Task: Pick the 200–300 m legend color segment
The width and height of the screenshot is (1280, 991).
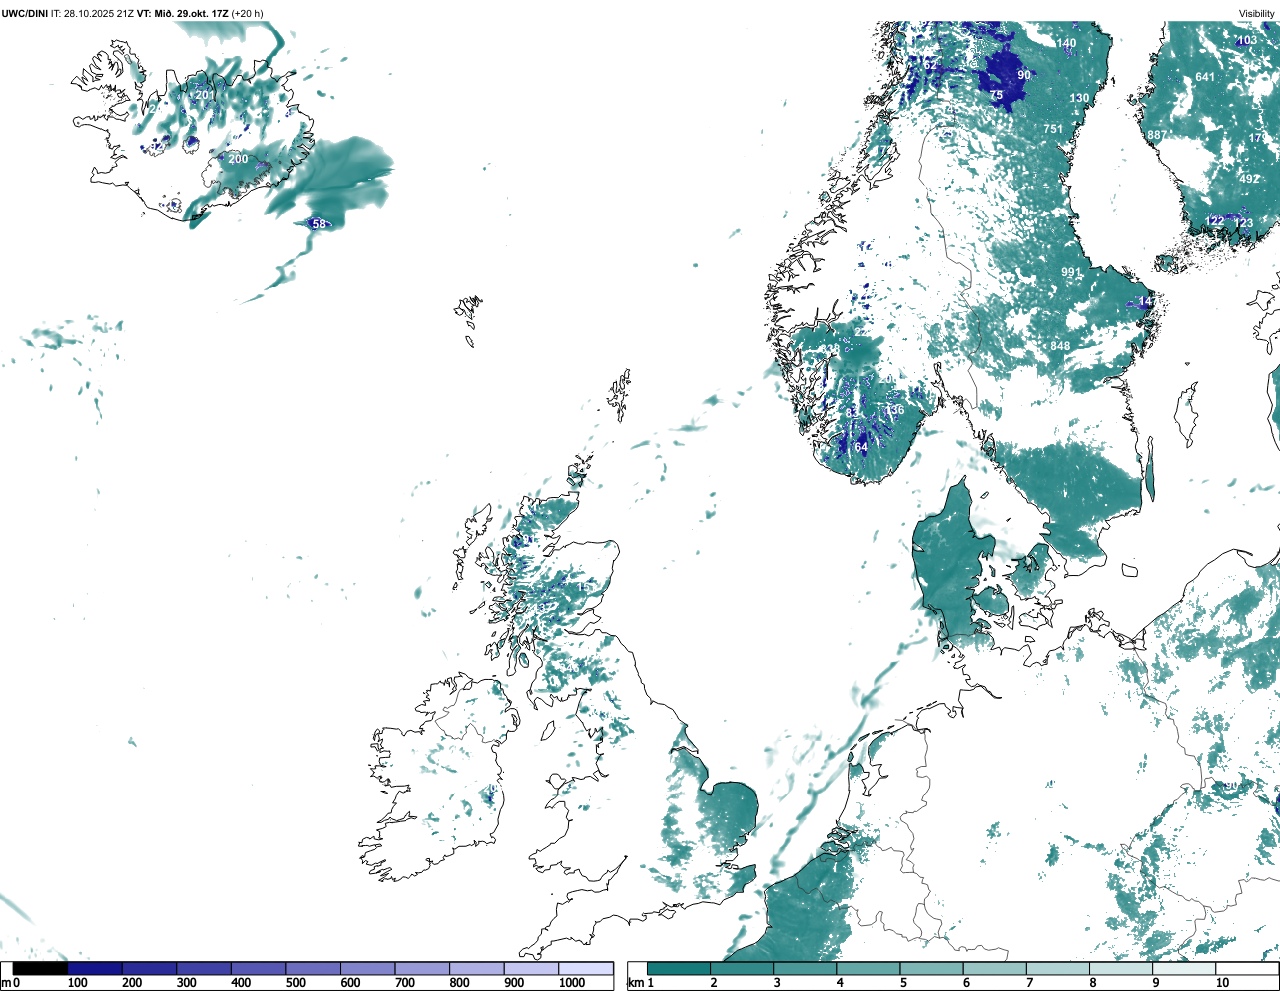Action: 150,968
